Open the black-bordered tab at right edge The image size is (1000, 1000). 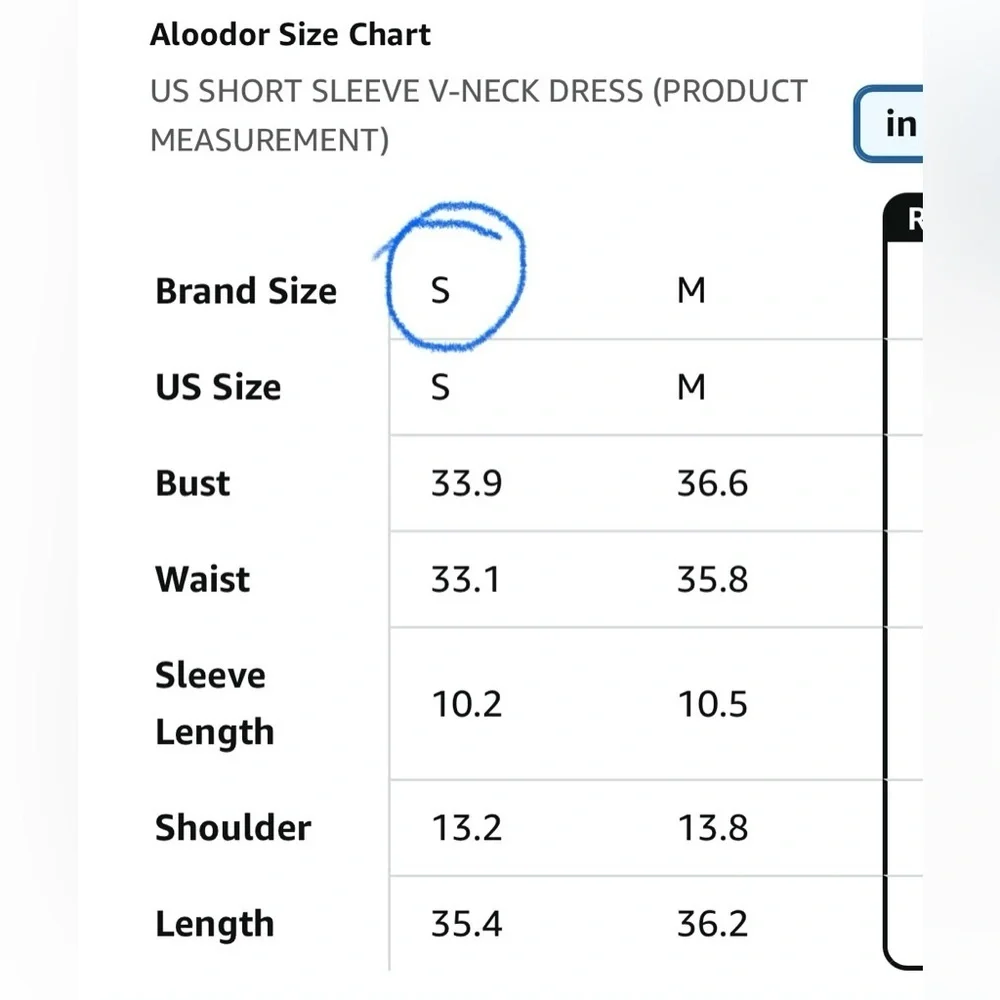(x=904, y=218)
